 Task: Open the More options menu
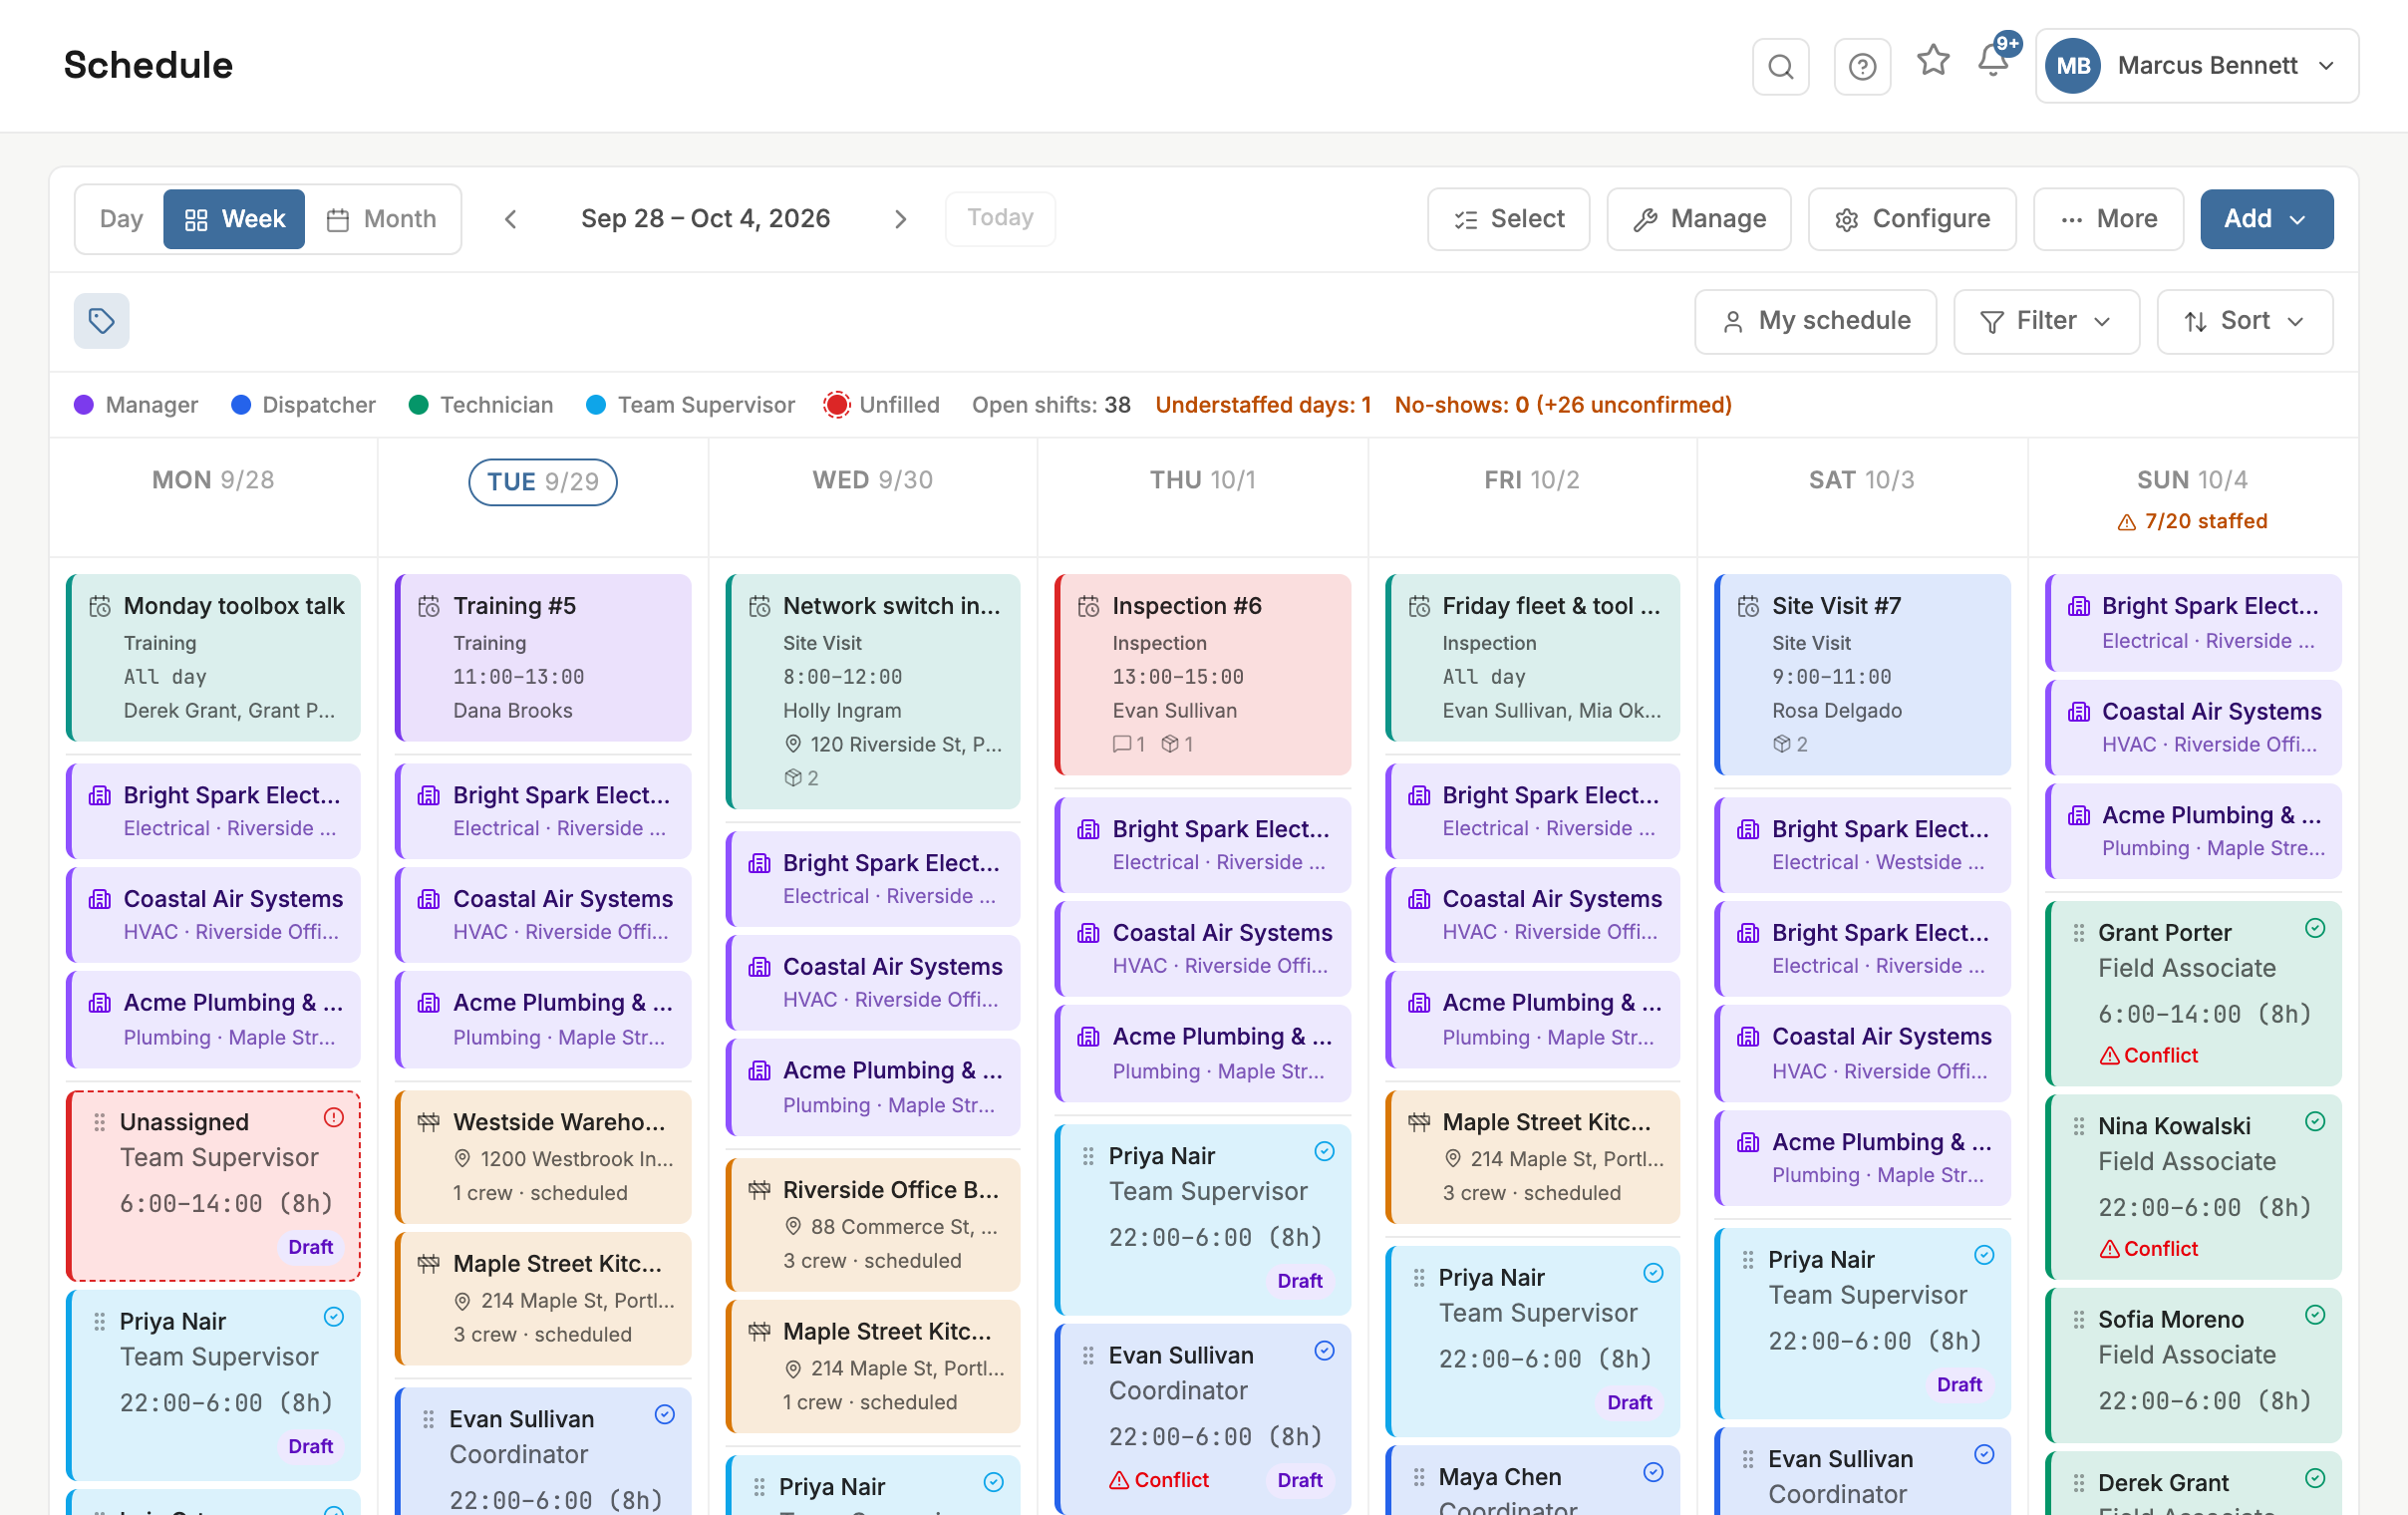point(2108,219)
